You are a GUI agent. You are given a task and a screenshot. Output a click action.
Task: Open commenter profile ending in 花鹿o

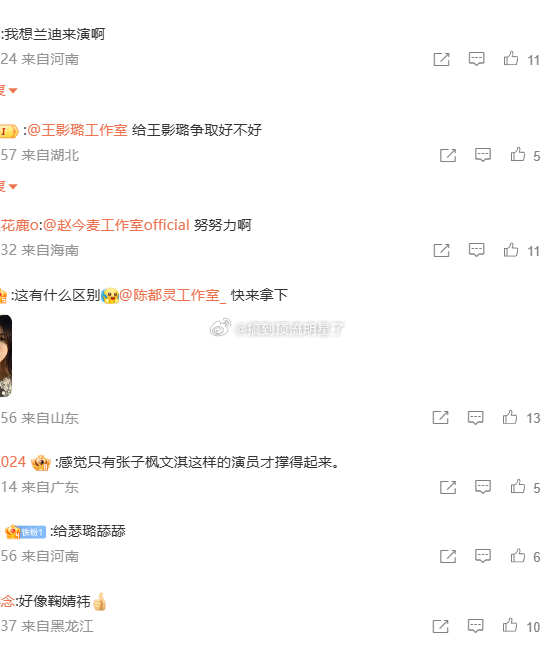(x=19, y=225)
